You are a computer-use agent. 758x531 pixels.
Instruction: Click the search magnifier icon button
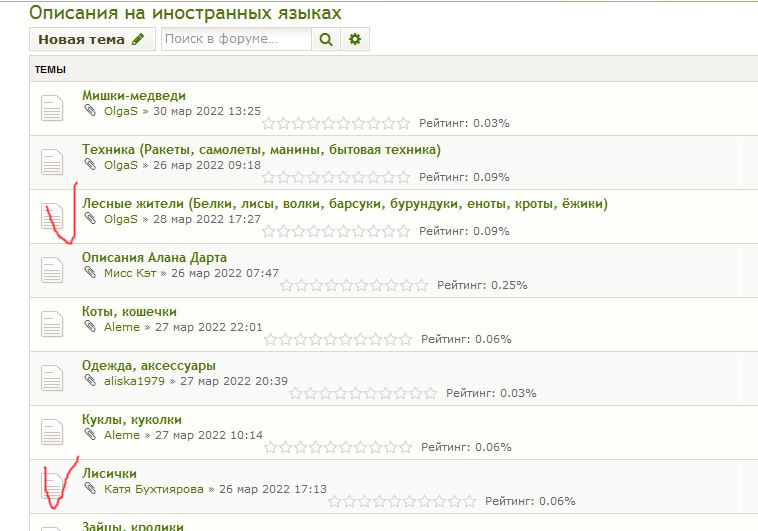pos(326,40)
